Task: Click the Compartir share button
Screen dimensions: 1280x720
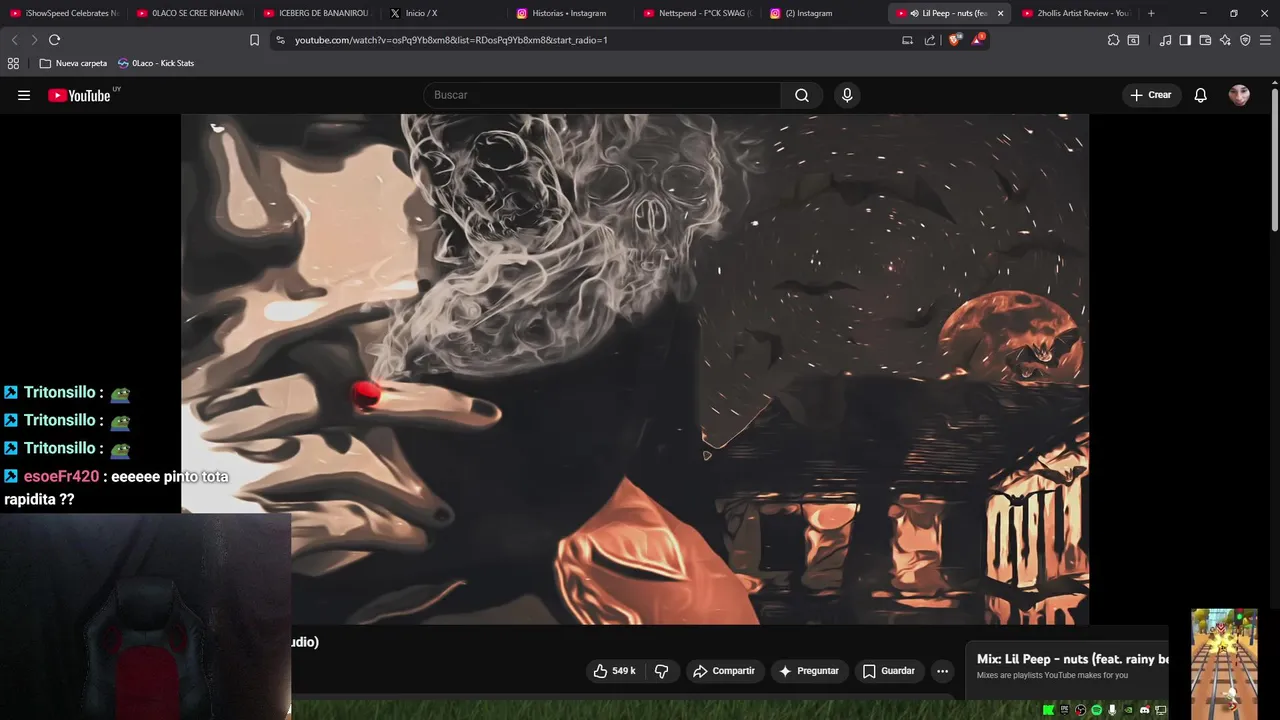Action: coord(724,671)
